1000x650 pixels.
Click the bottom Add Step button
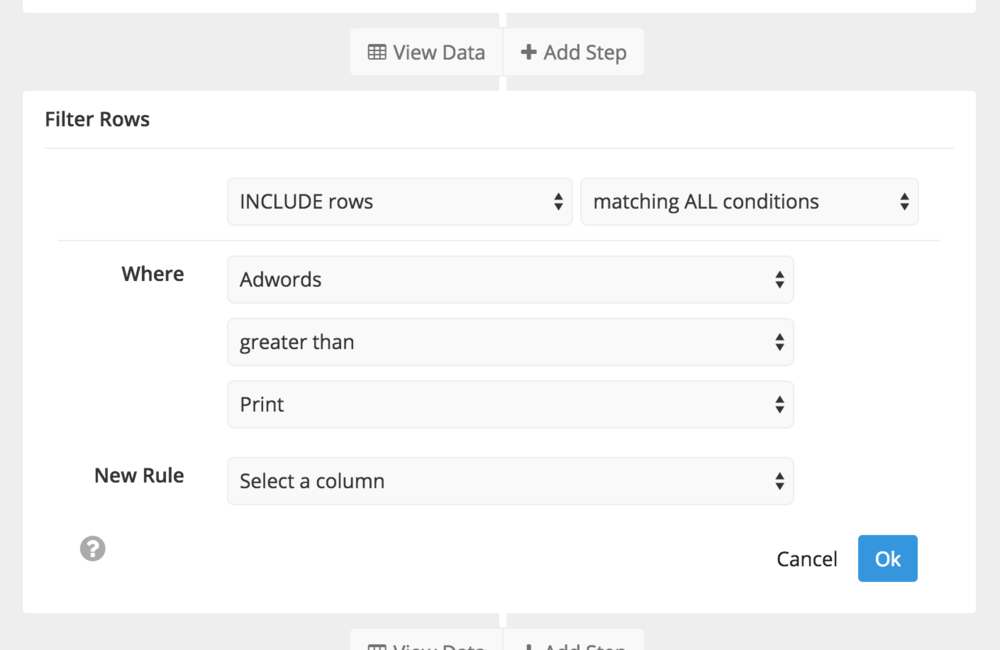click(573, 640)
